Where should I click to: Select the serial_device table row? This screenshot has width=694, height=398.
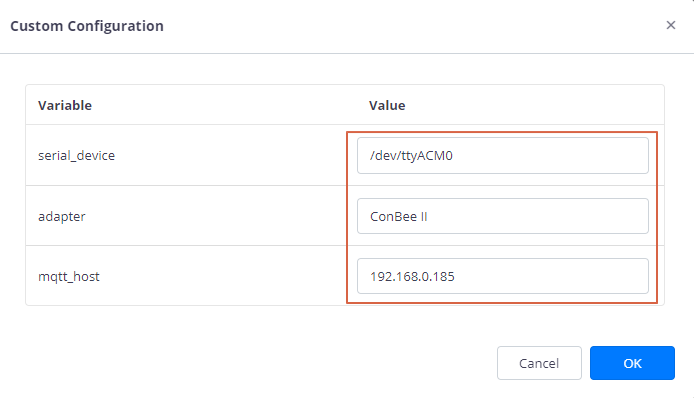[345, 155]
